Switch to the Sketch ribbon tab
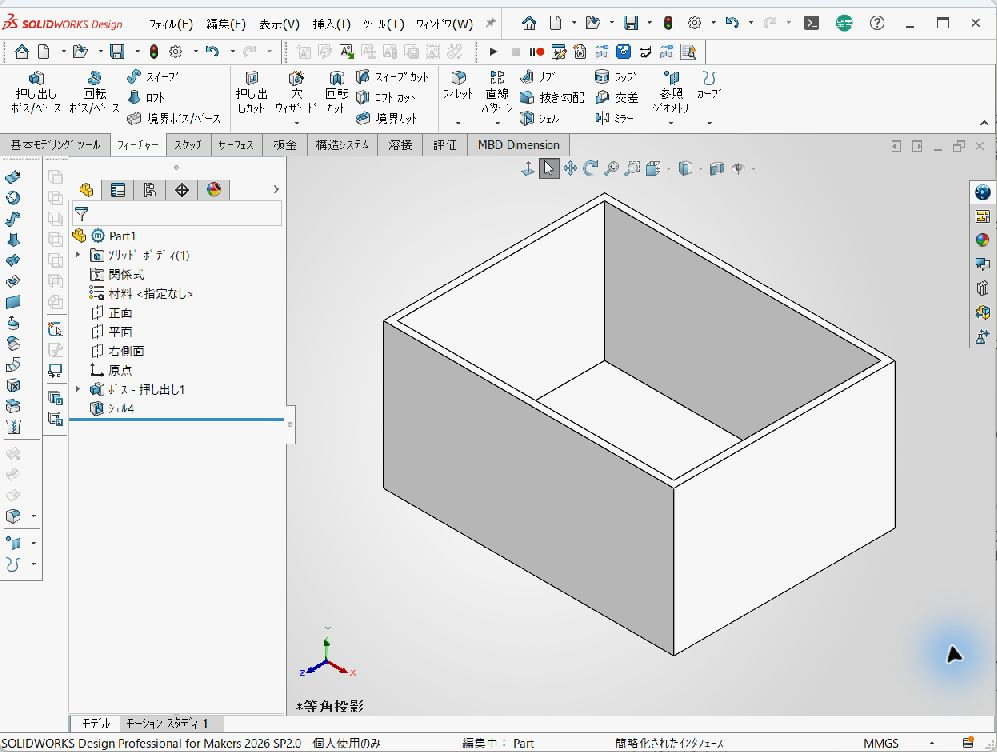Viewport: 997px width, 752px height. coord(188,145)
